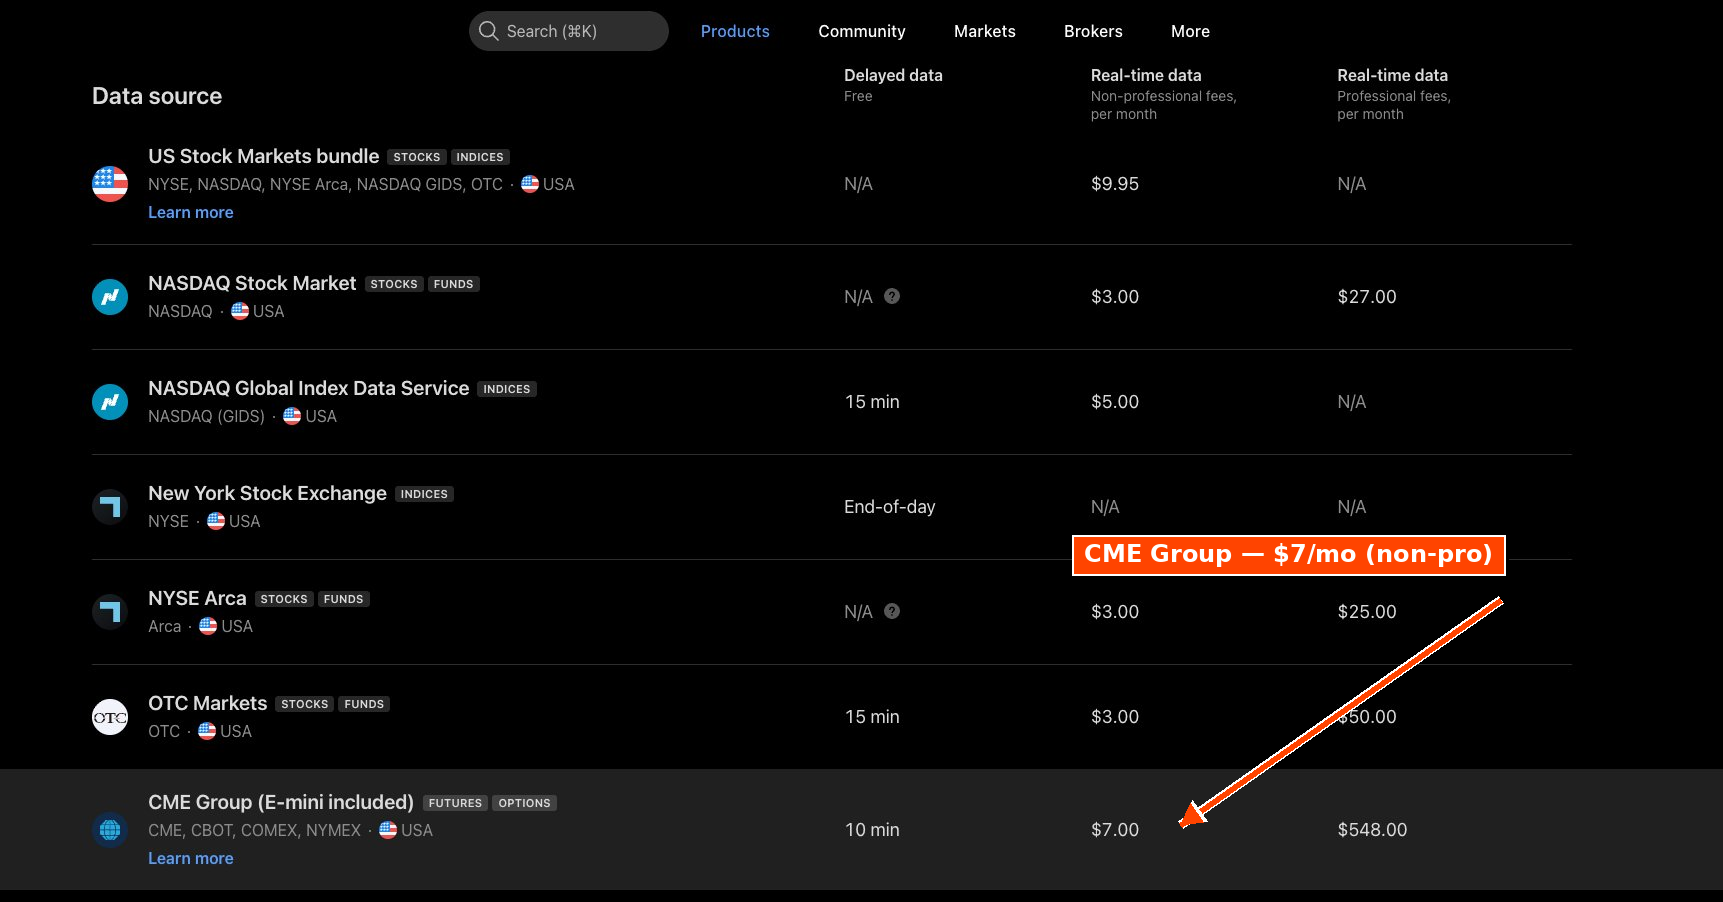Click the NYSE Arca logo icon
This screenshot has width=1723, height=902.
110,612
